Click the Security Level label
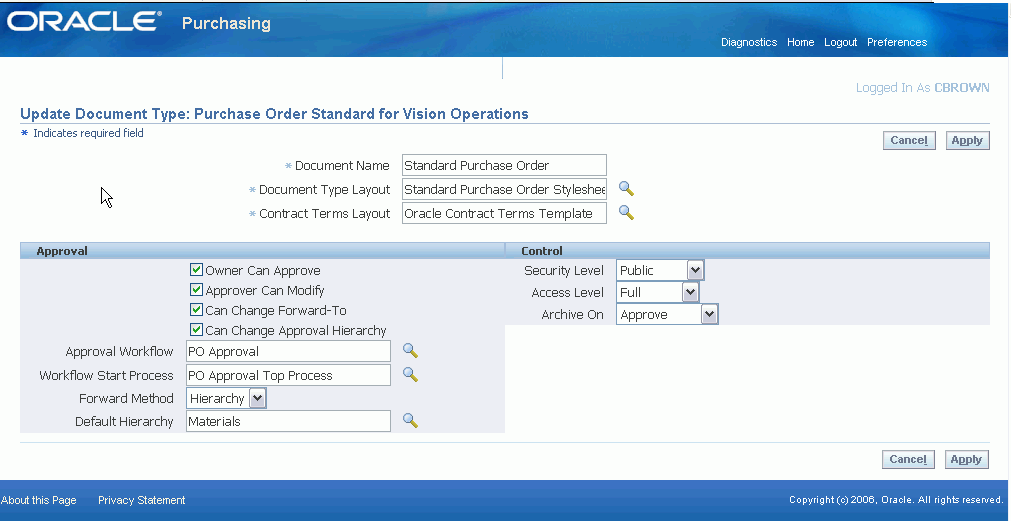1011x521 pixels. point(564,270)
